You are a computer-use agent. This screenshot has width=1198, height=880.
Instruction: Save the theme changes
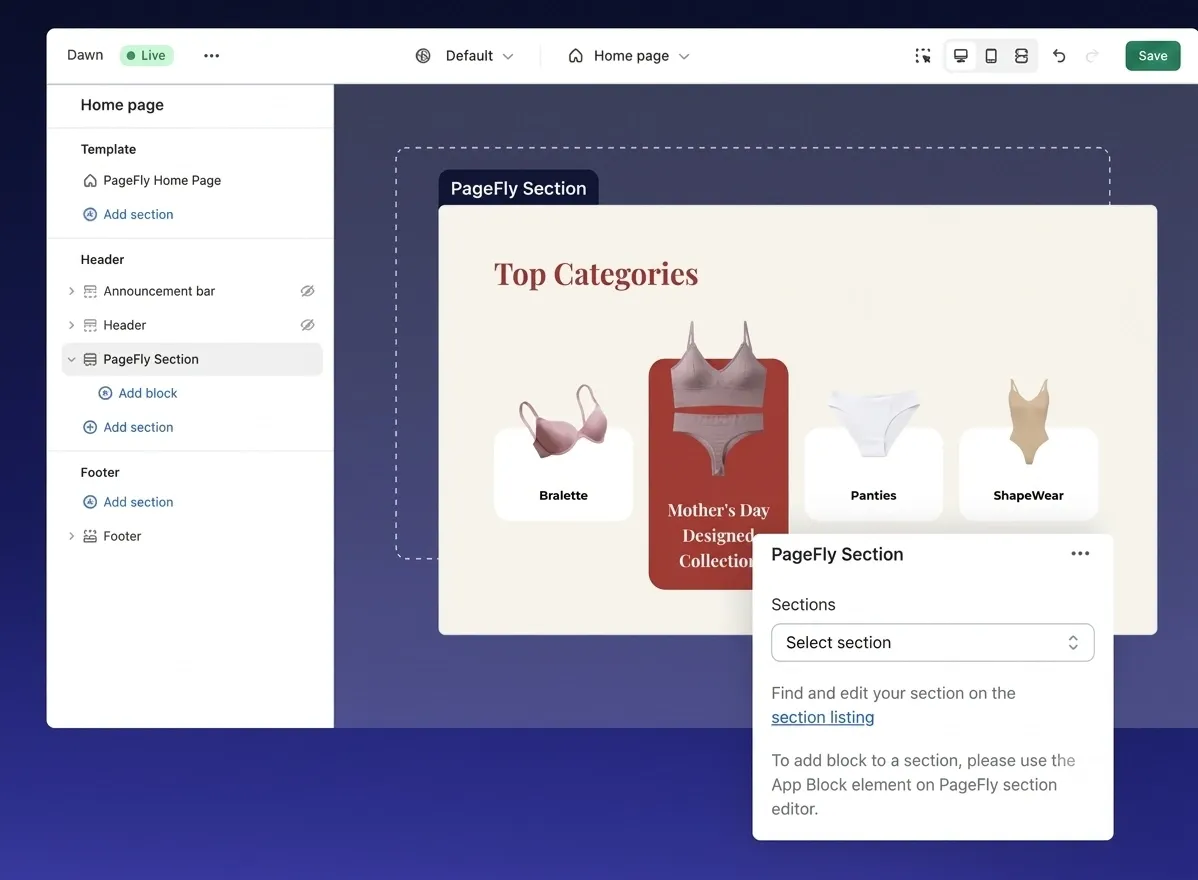(1152, 56)
